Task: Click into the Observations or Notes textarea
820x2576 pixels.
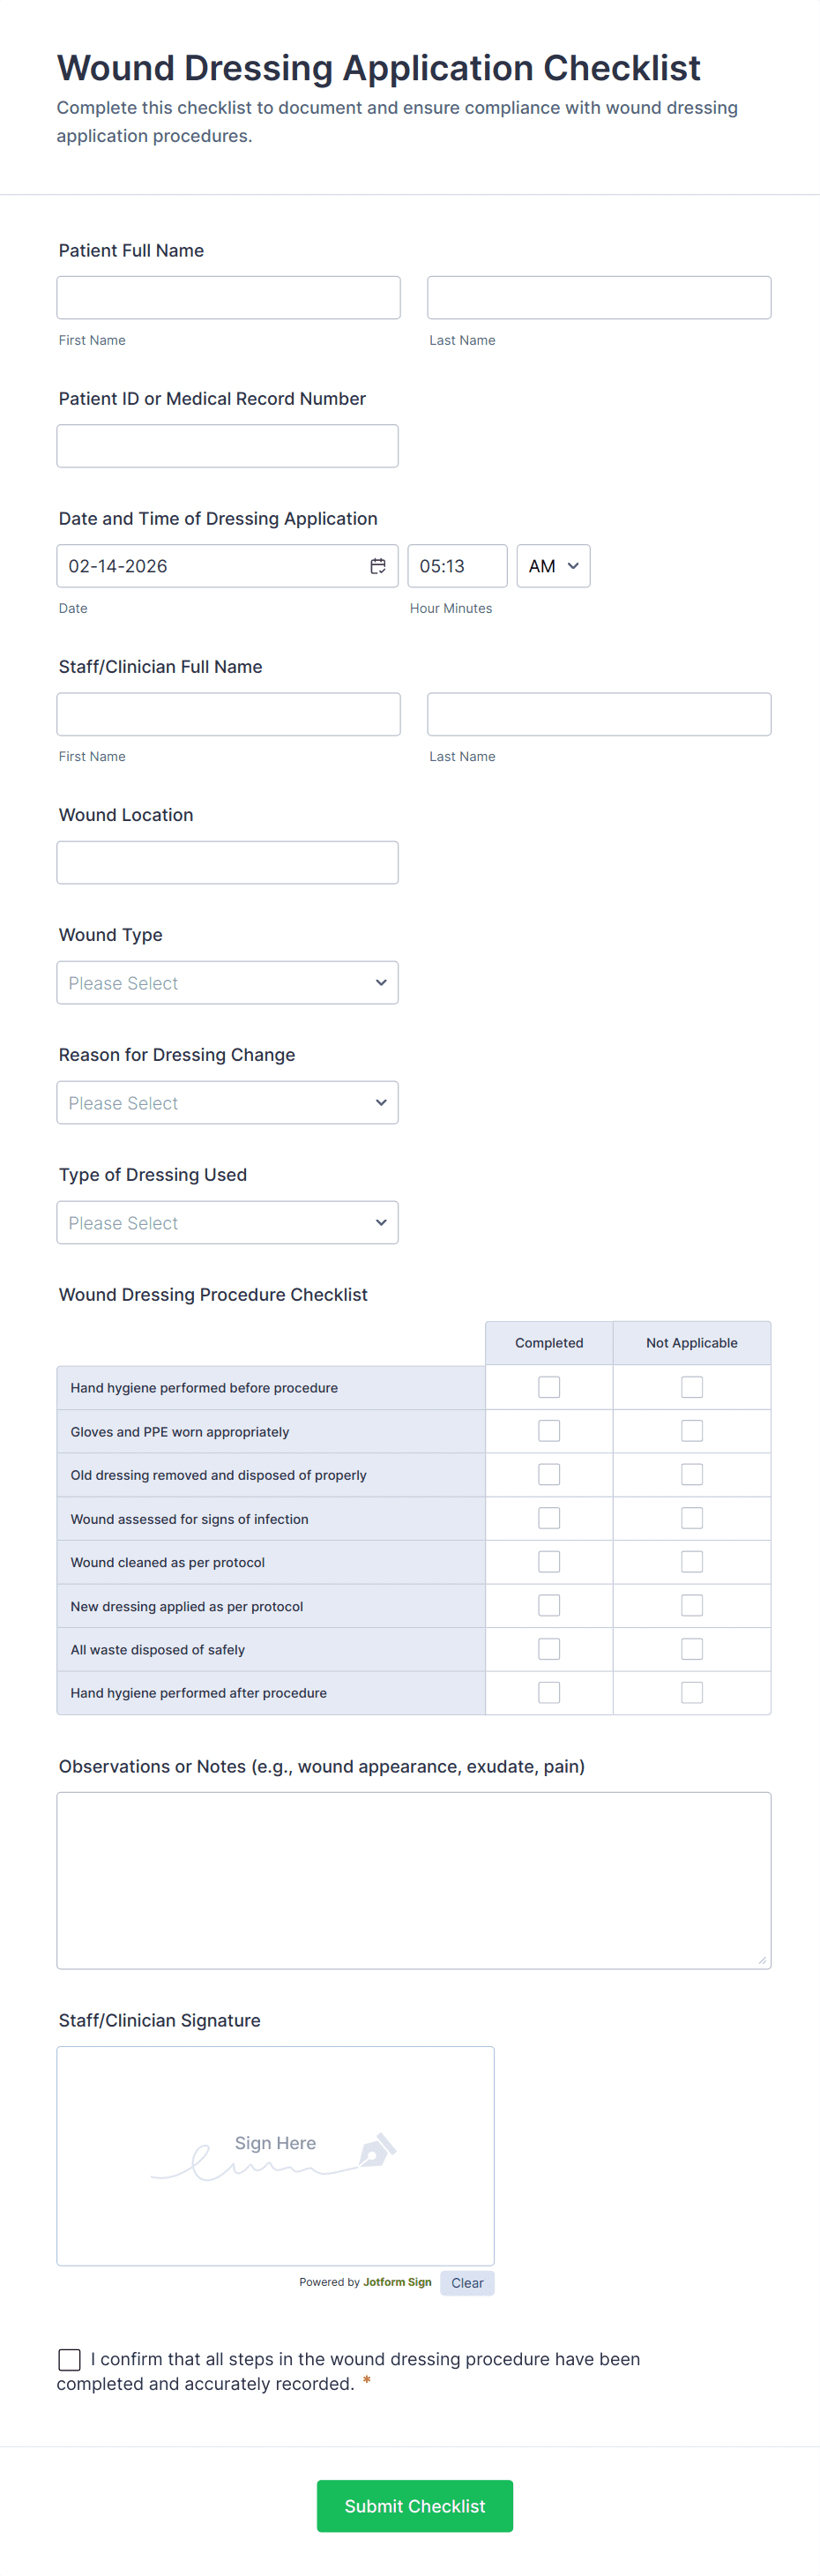Action: point(413,1880)
